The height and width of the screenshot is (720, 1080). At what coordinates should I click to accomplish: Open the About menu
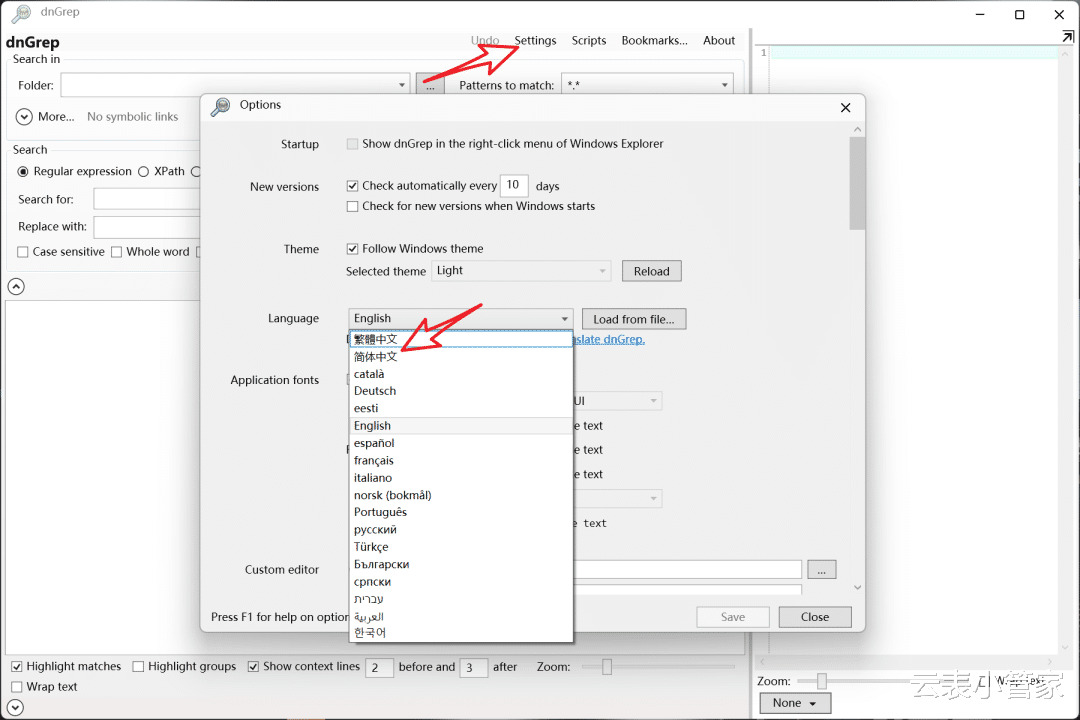point(719,41)
